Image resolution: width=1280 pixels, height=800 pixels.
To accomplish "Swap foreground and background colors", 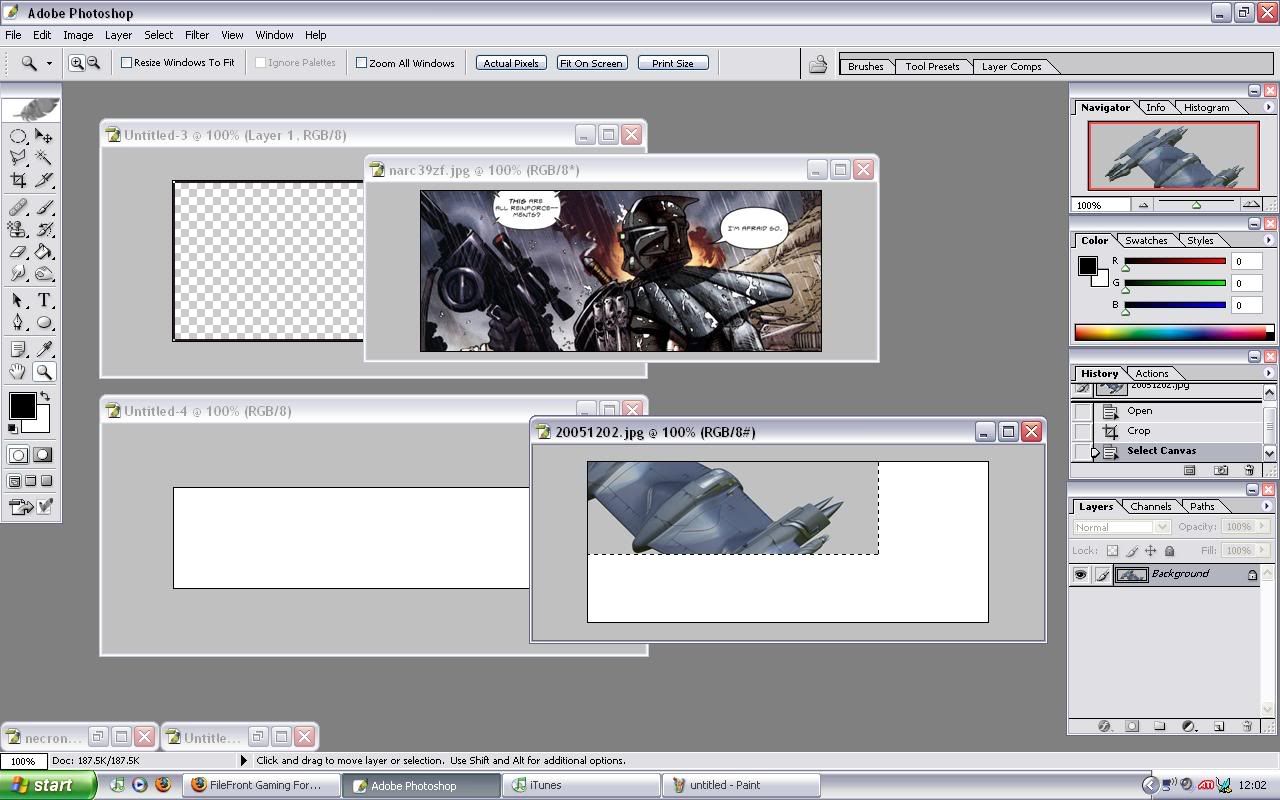I will (x=45, y=396).
